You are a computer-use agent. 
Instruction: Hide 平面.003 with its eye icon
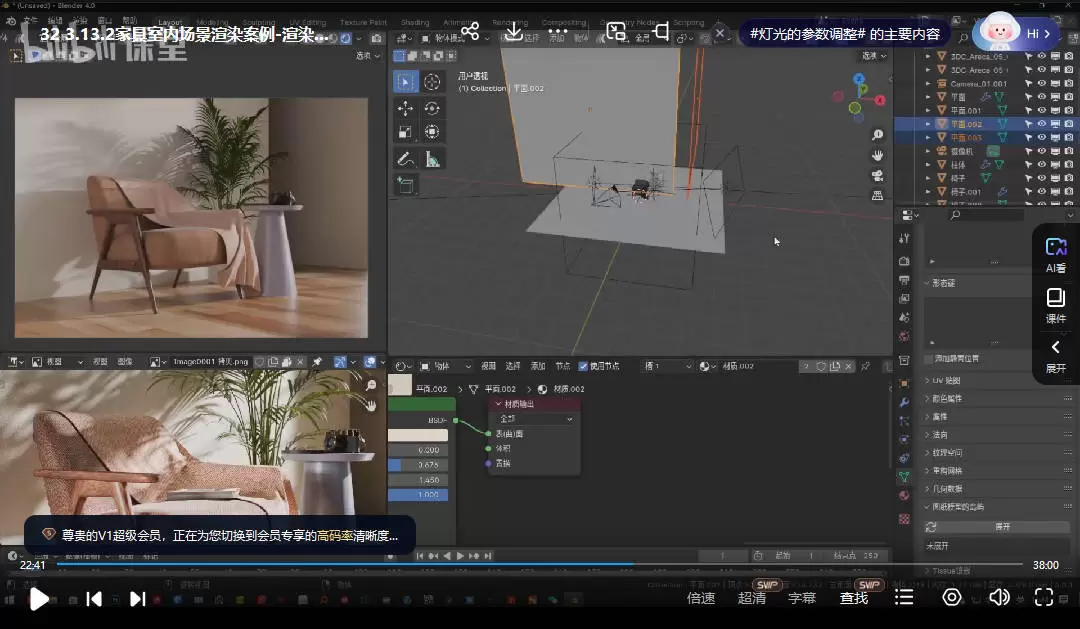pos(1041,138)
